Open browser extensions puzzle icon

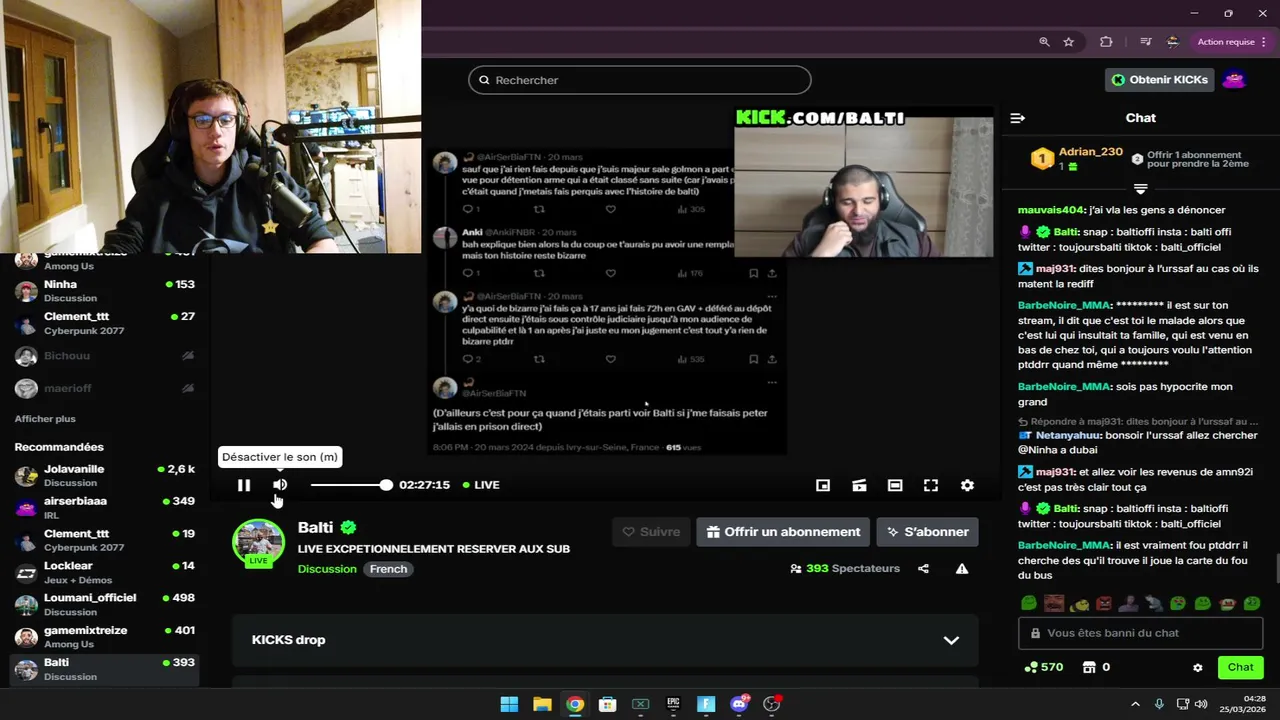(1106, 42)
